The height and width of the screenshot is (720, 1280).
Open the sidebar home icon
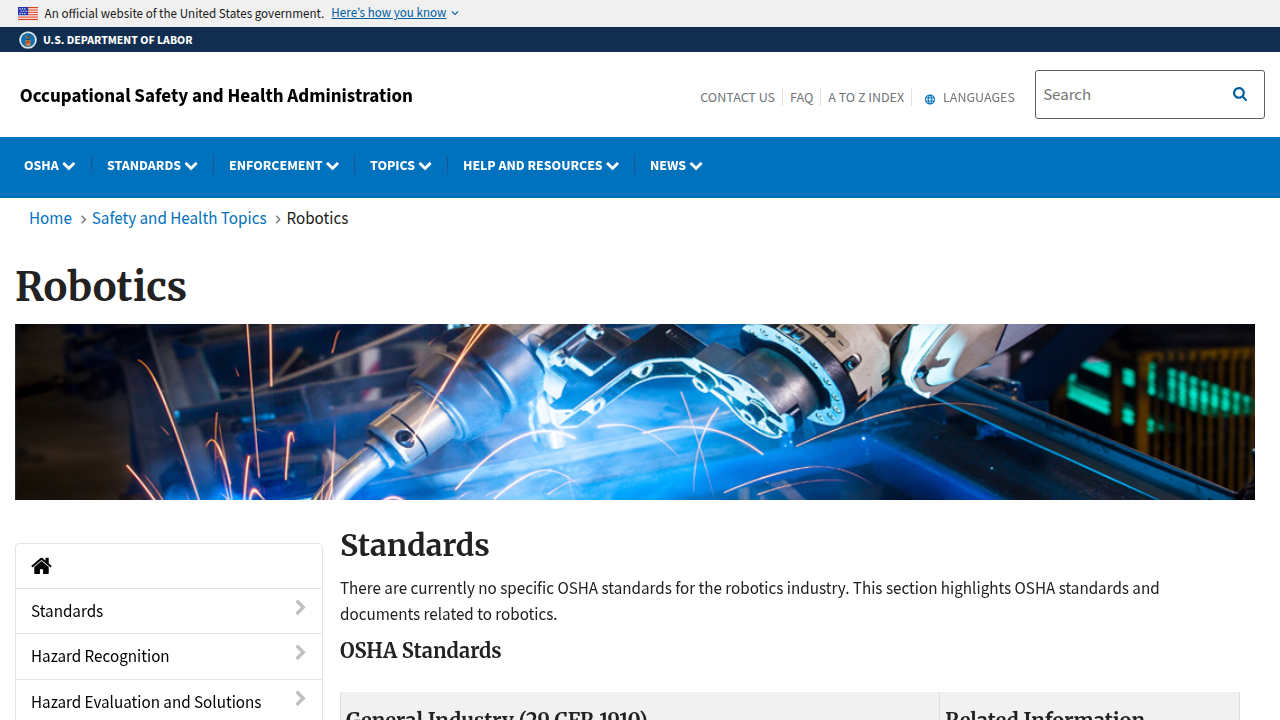tap(41, 566)
